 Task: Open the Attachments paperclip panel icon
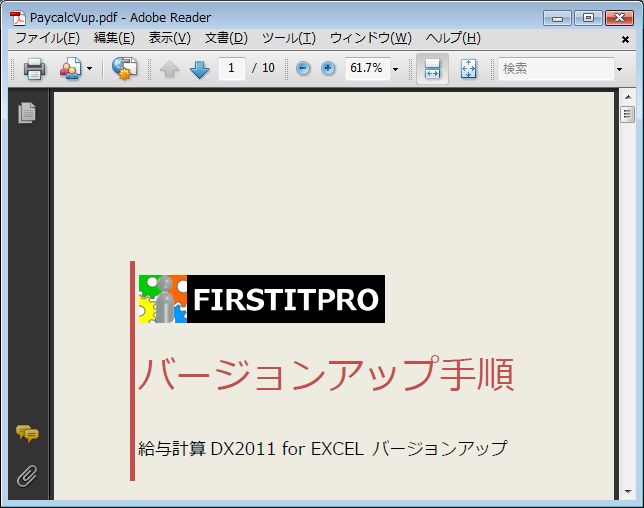coord(27,476)
